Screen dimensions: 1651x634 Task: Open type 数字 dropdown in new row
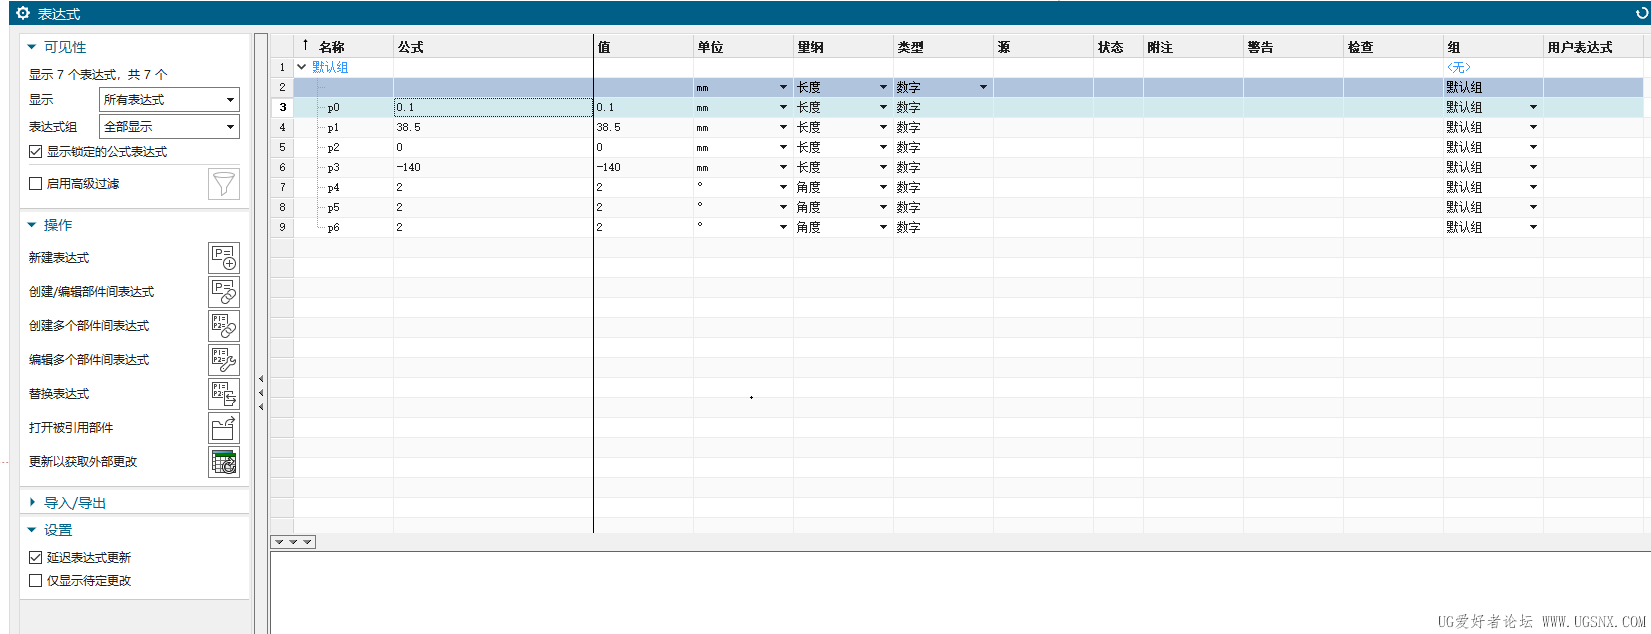coord(983,87)
